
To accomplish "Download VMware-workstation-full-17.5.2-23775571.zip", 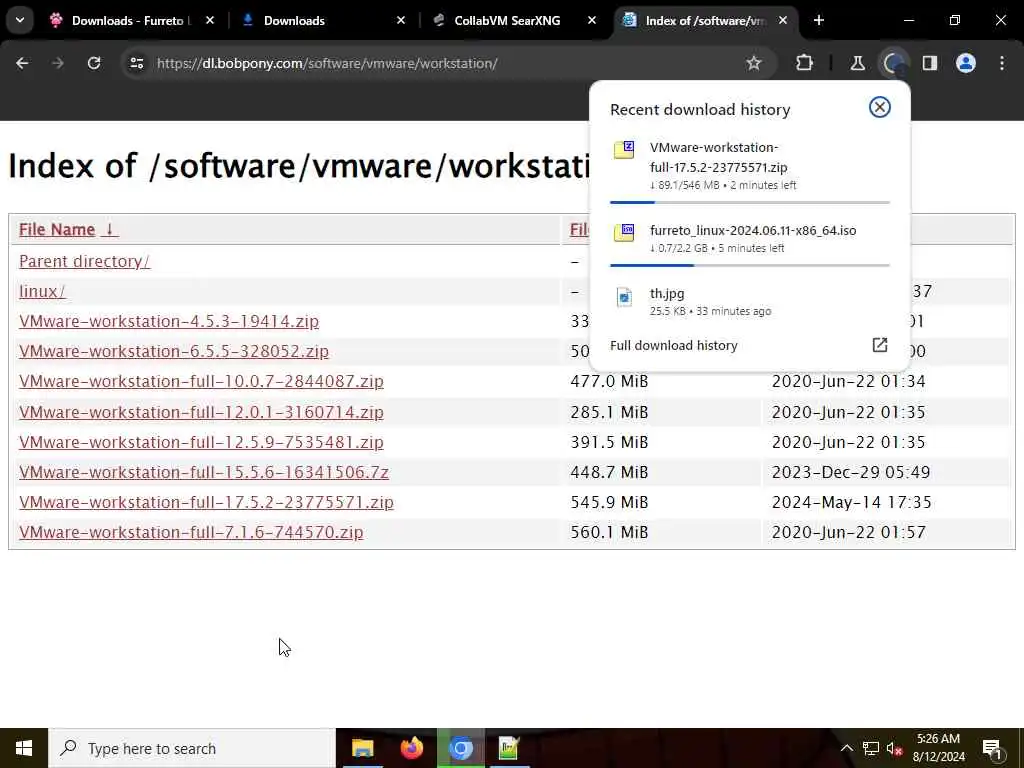I will [x=206, y=502].
